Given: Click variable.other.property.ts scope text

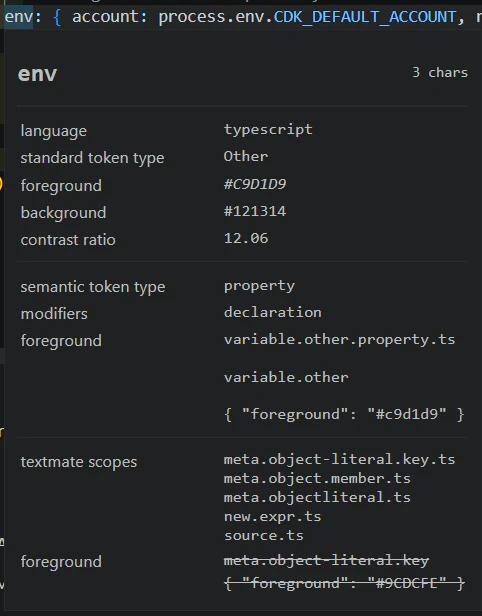Looking at the screenshot, I should [339, 340].
